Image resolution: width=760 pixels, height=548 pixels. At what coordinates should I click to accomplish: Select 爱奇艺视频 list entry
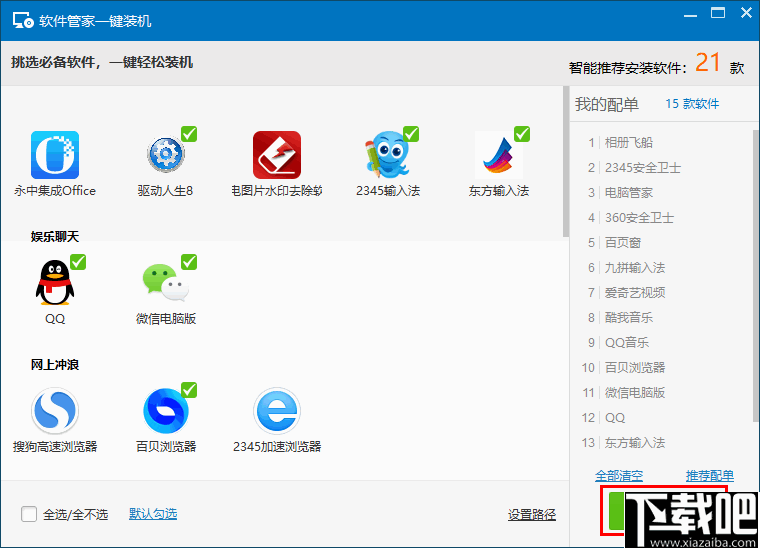pyautogui.click(x=635, y=293)
